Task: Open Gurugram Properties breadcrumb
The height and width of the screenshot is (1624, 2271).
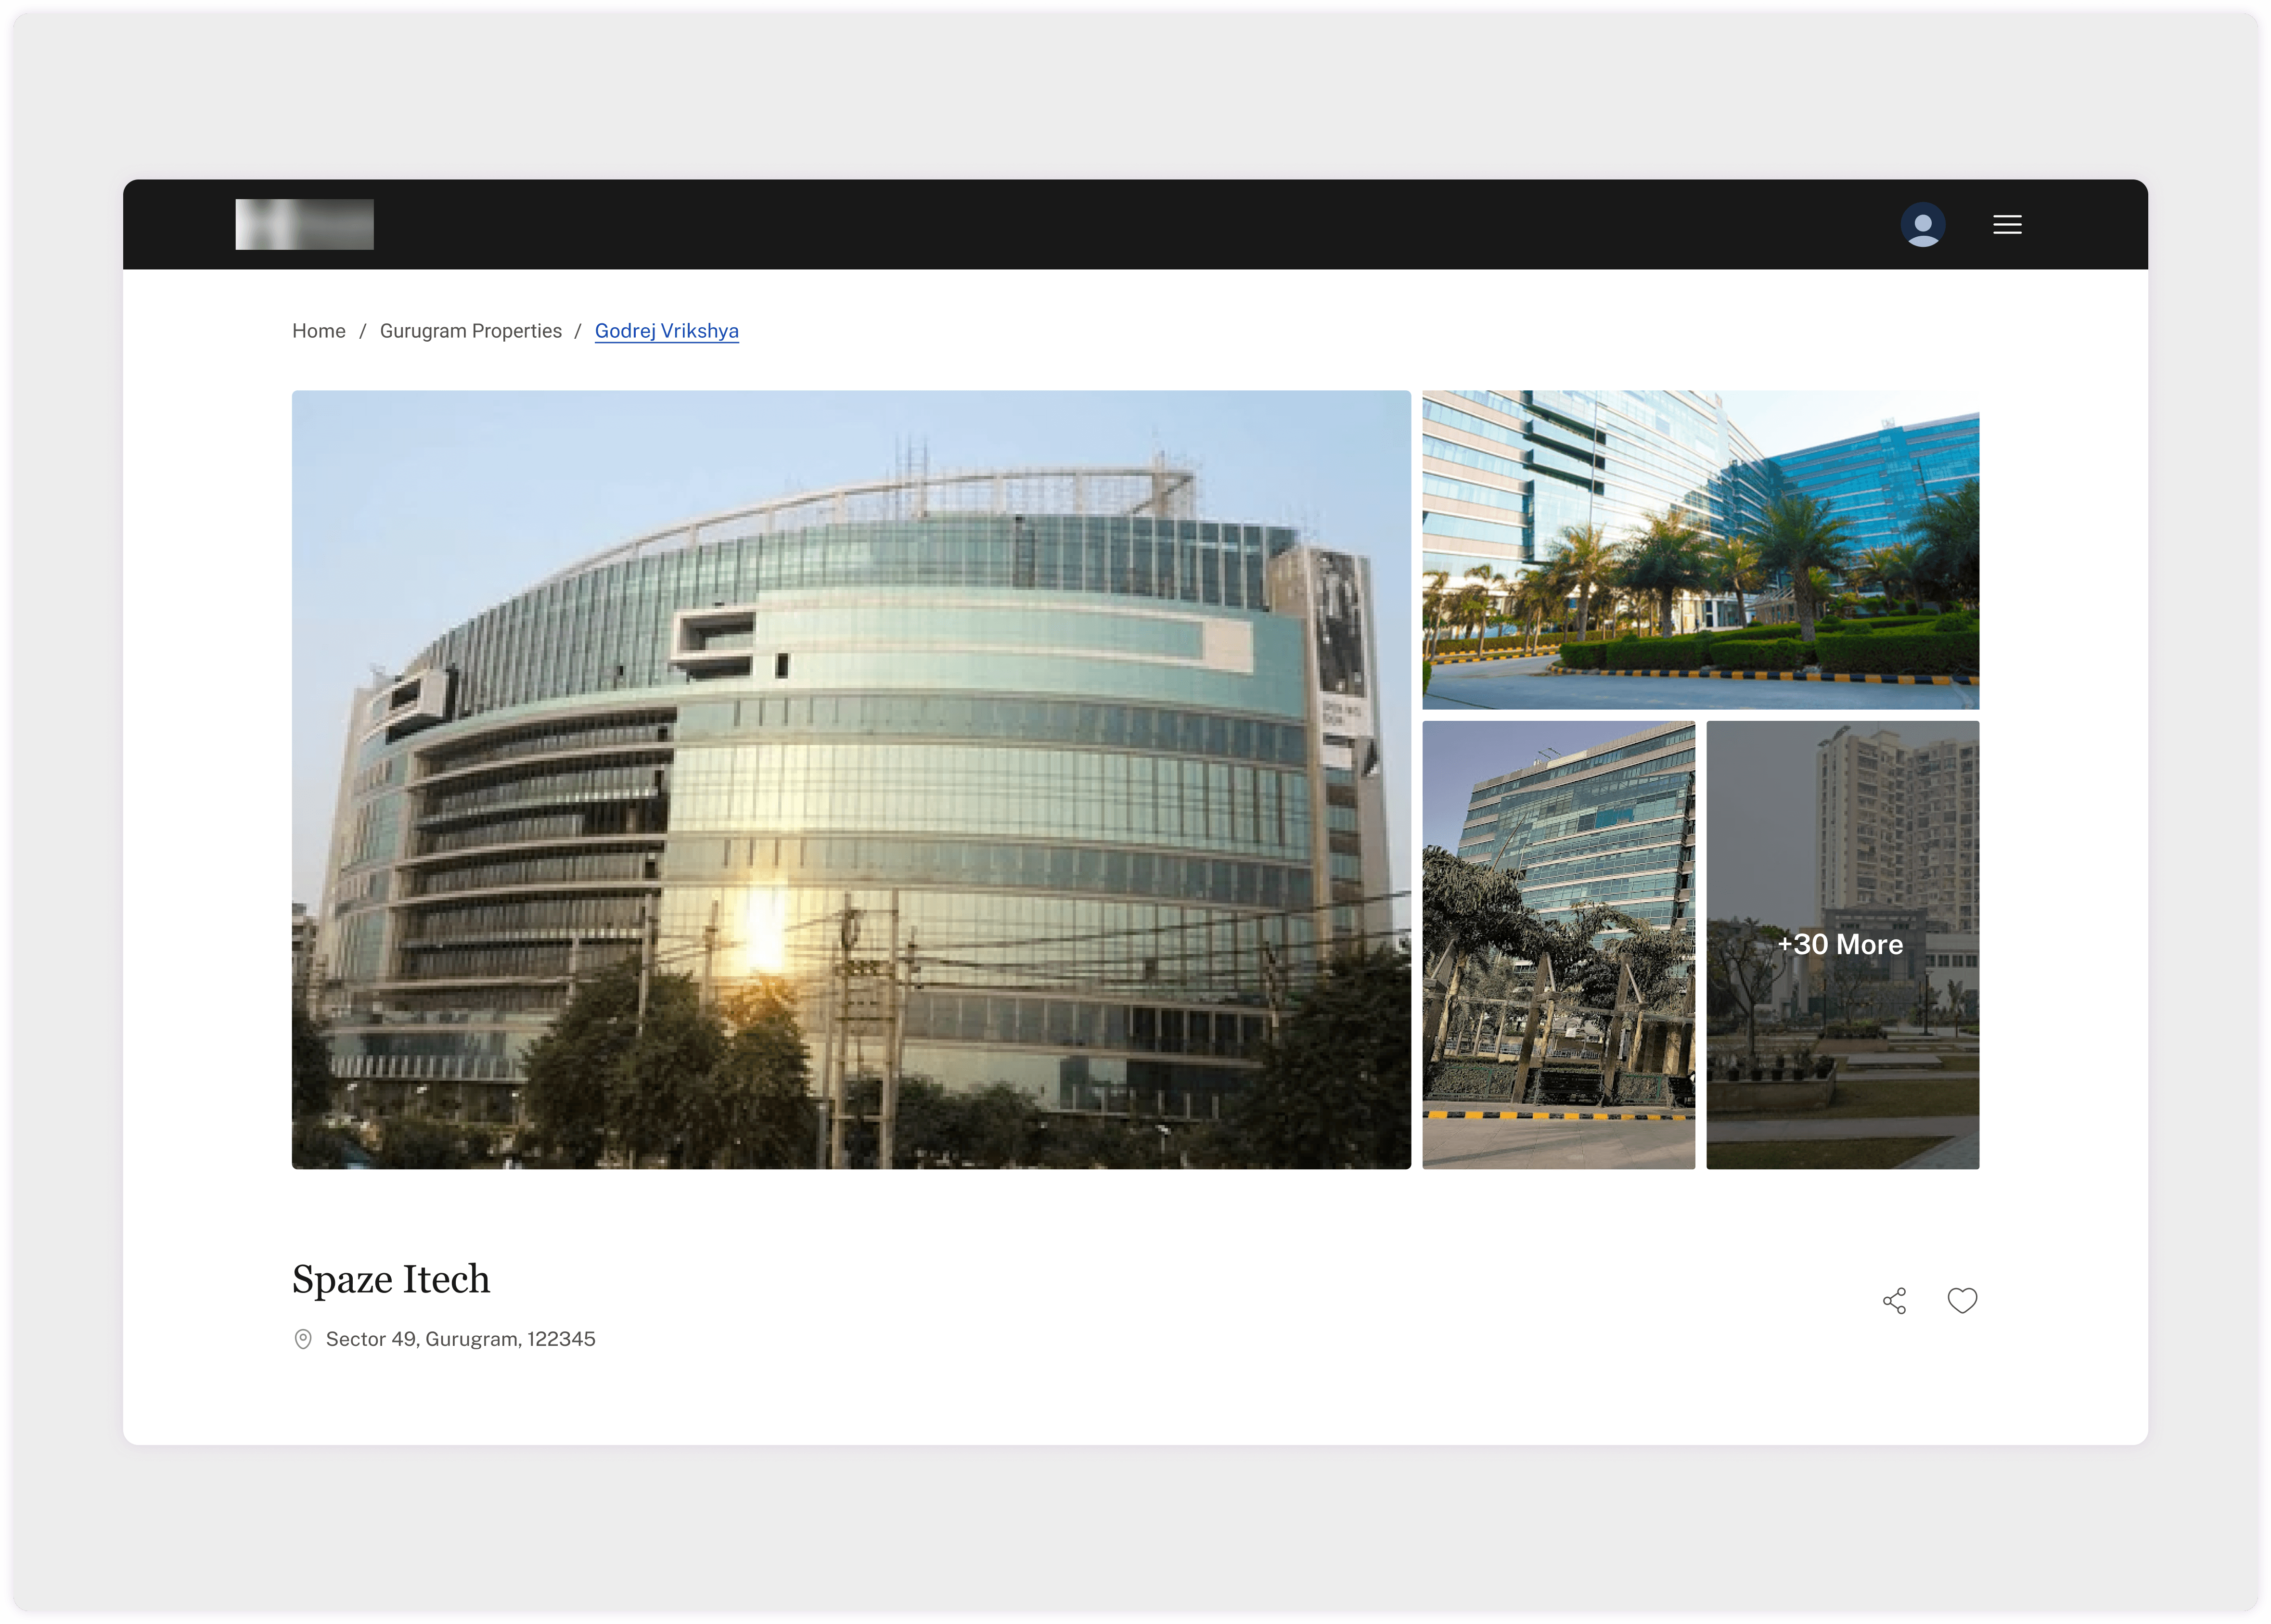Action: [471, 331]
